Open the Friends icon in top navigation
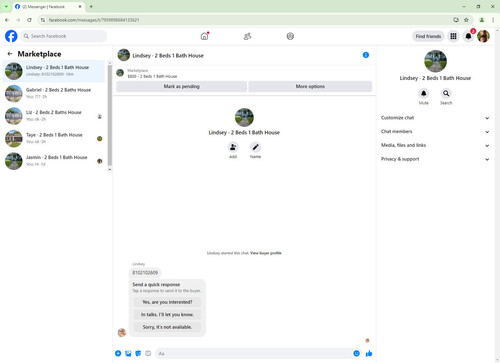Image resolution: width=500 pixels, height=363 pixels. [247, 36]
